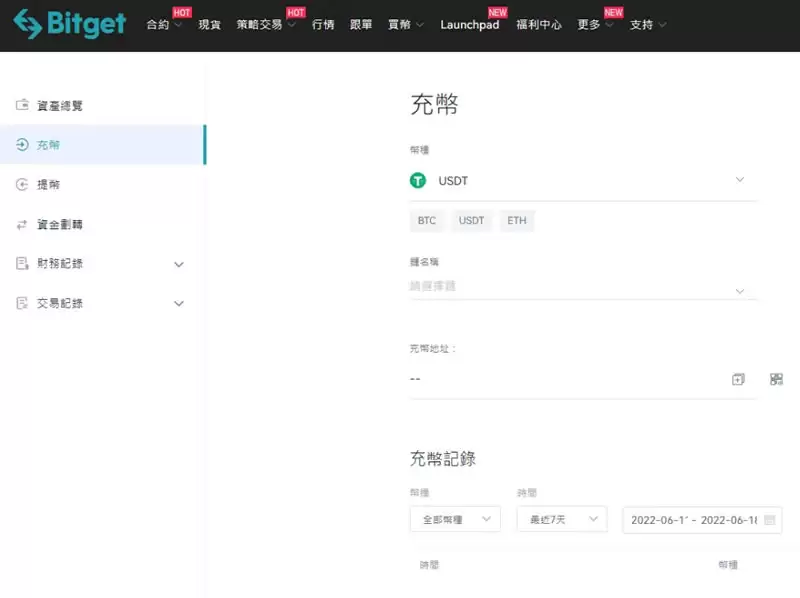Viewport: 800px width, 598px height.
Task: Open the 鏈名稱 chain selector
Action: 740,291
